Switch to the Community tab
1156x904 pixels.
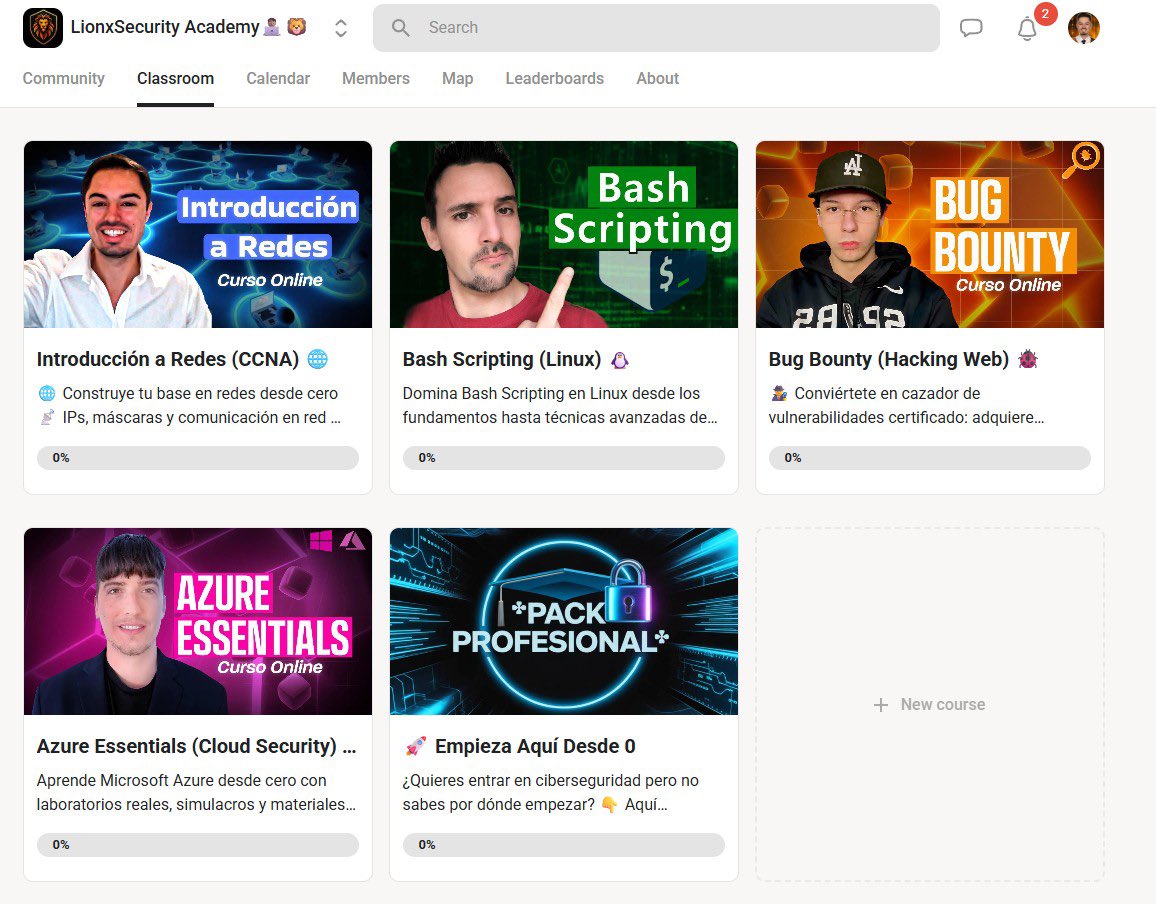click(63, 78)
